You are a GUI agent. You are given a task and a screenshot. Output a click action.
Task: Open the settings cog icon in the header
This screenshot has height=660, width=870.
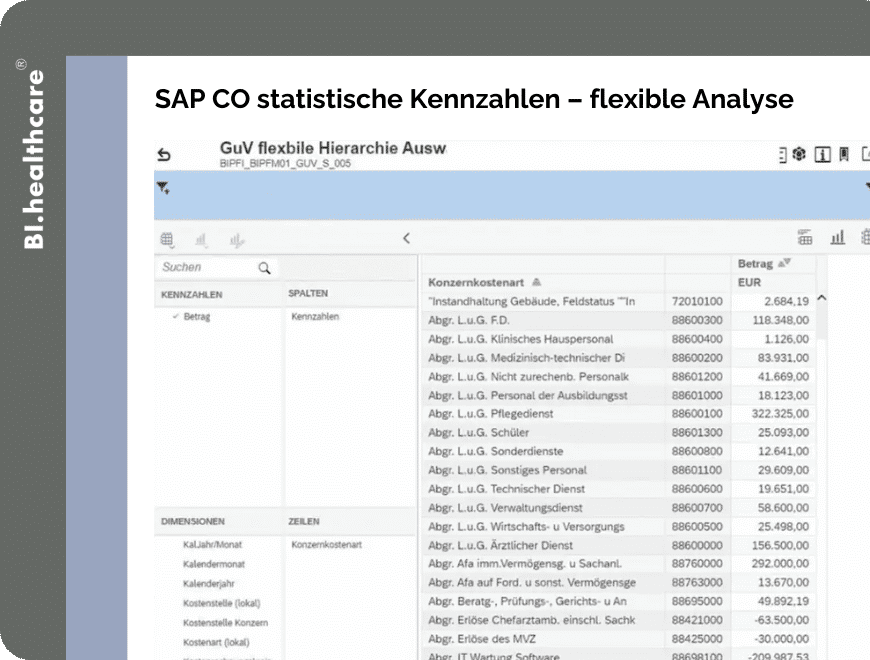(x=799, y=154)
